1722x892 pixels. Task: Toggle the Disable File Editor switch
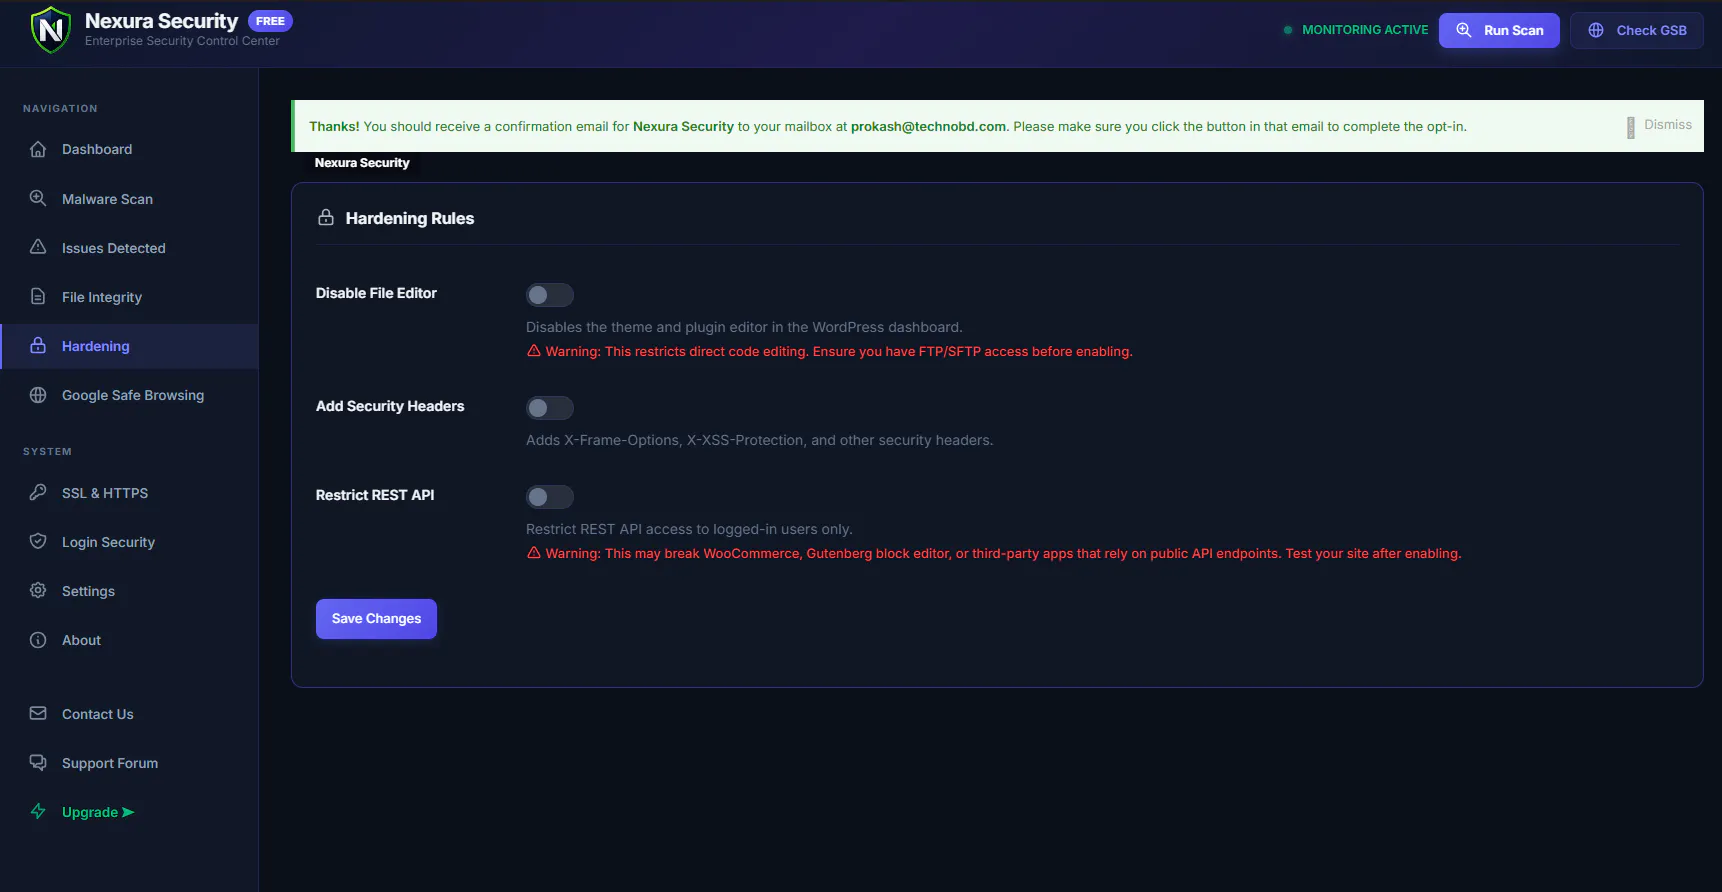point(550,295)
